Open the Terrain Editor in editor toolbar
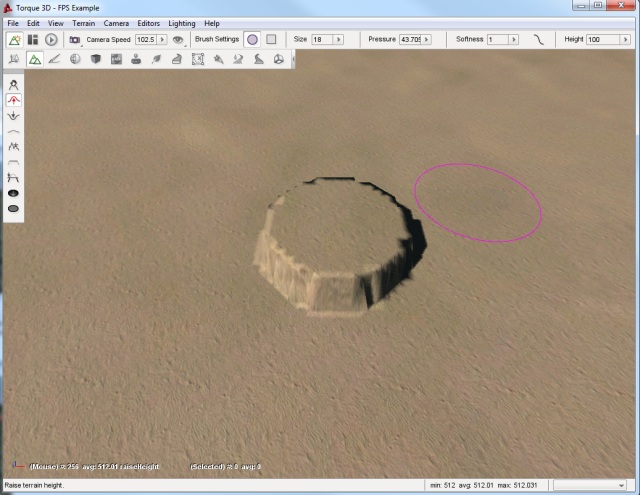The width and height of the screenshot is (640, 495). point(35,59)
